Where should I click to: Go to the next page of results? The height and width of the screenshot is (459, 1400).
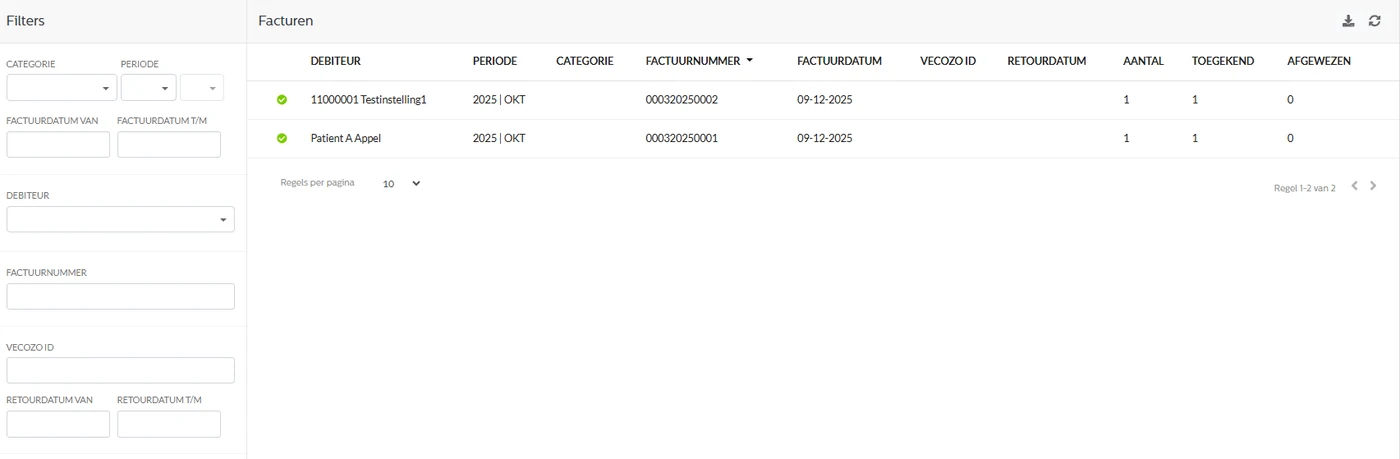pos(1373,186)
